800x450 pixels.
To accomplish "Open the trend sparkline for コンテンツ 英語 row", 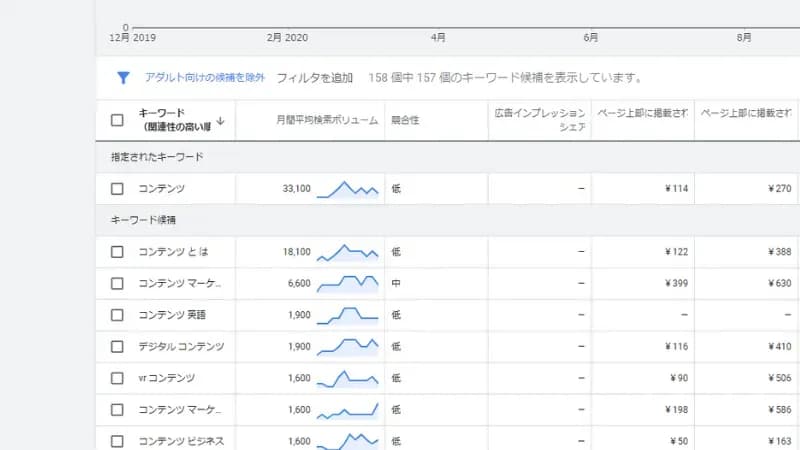I will [347, 316].
